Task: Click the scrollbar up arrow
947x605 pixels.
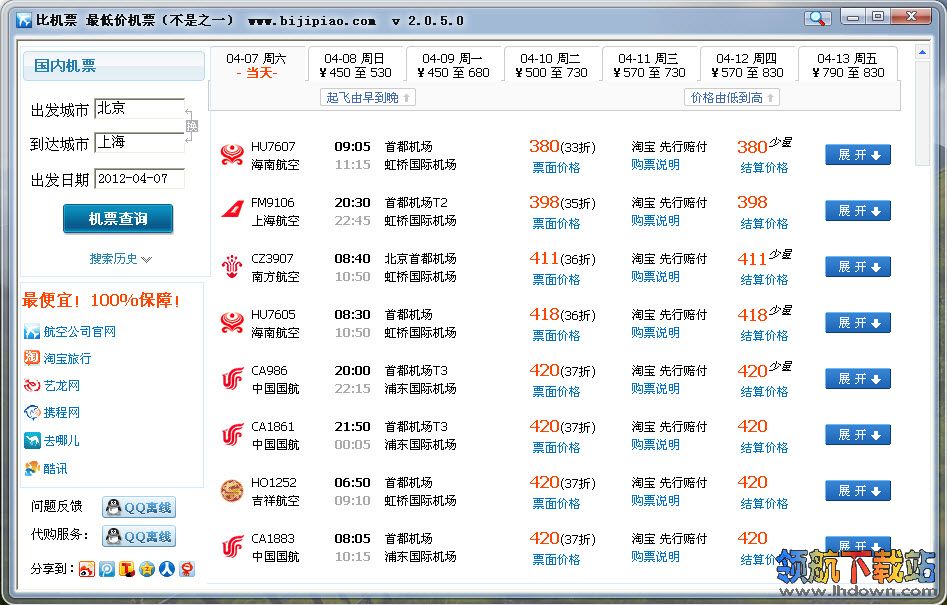Action: (922, 53)
